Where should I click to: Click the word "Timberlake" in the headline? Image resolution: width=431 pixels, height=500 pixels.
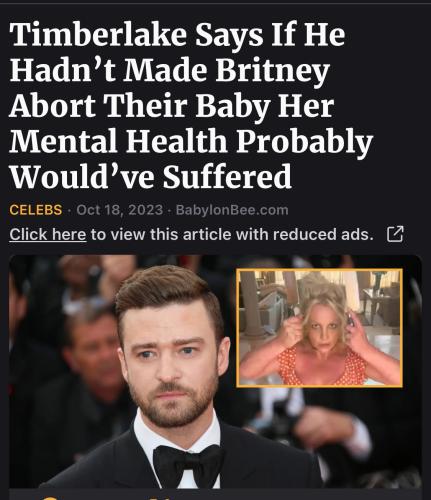pyautogui.click(x=98, y=35)
